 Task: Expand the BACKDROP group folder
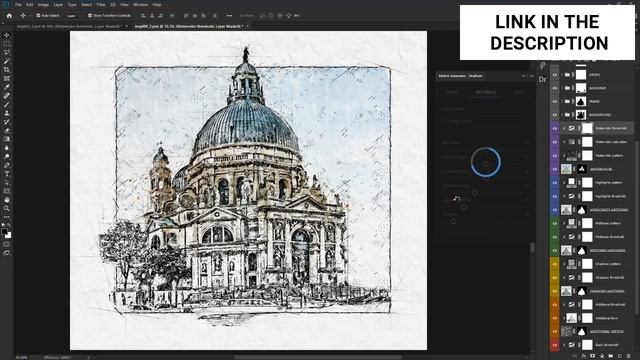coord(562,88)
